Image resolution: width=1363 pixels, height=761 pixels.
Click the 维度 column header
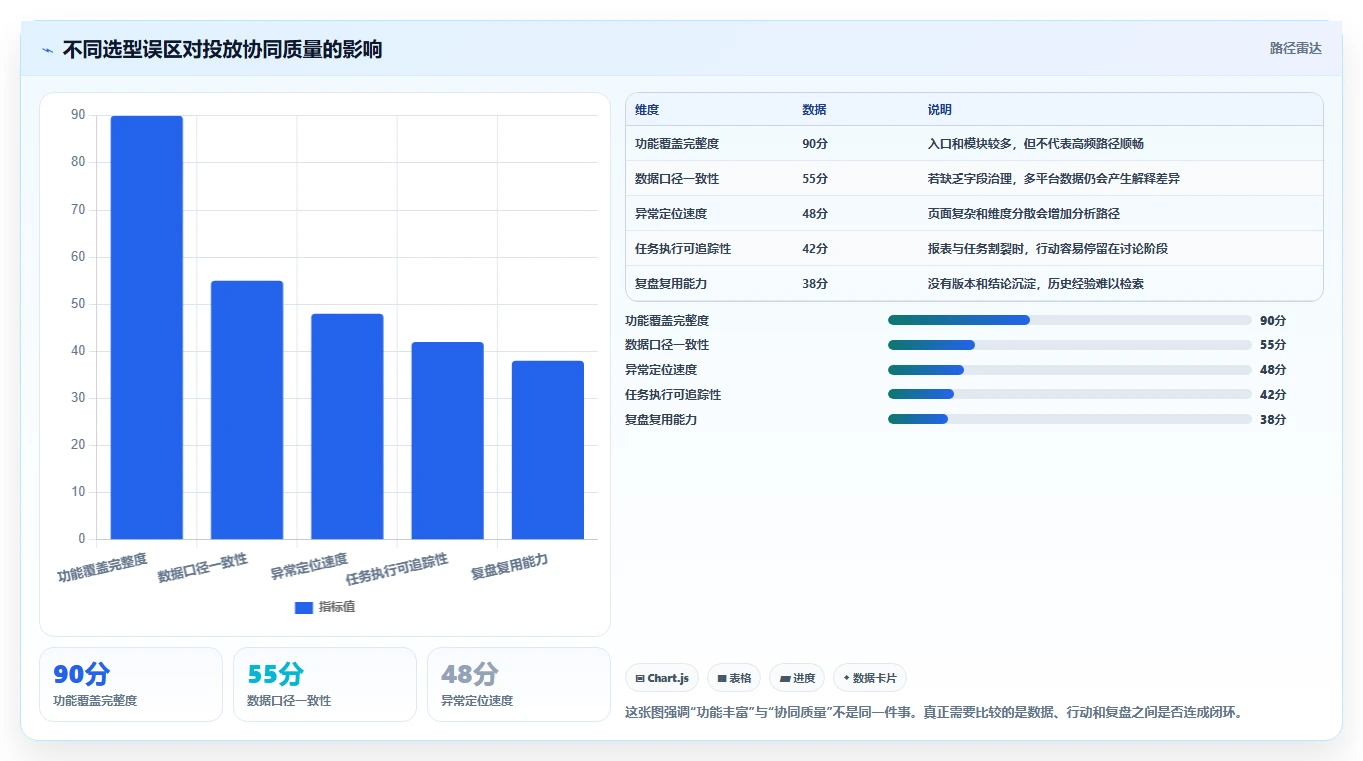pos(647,110)
